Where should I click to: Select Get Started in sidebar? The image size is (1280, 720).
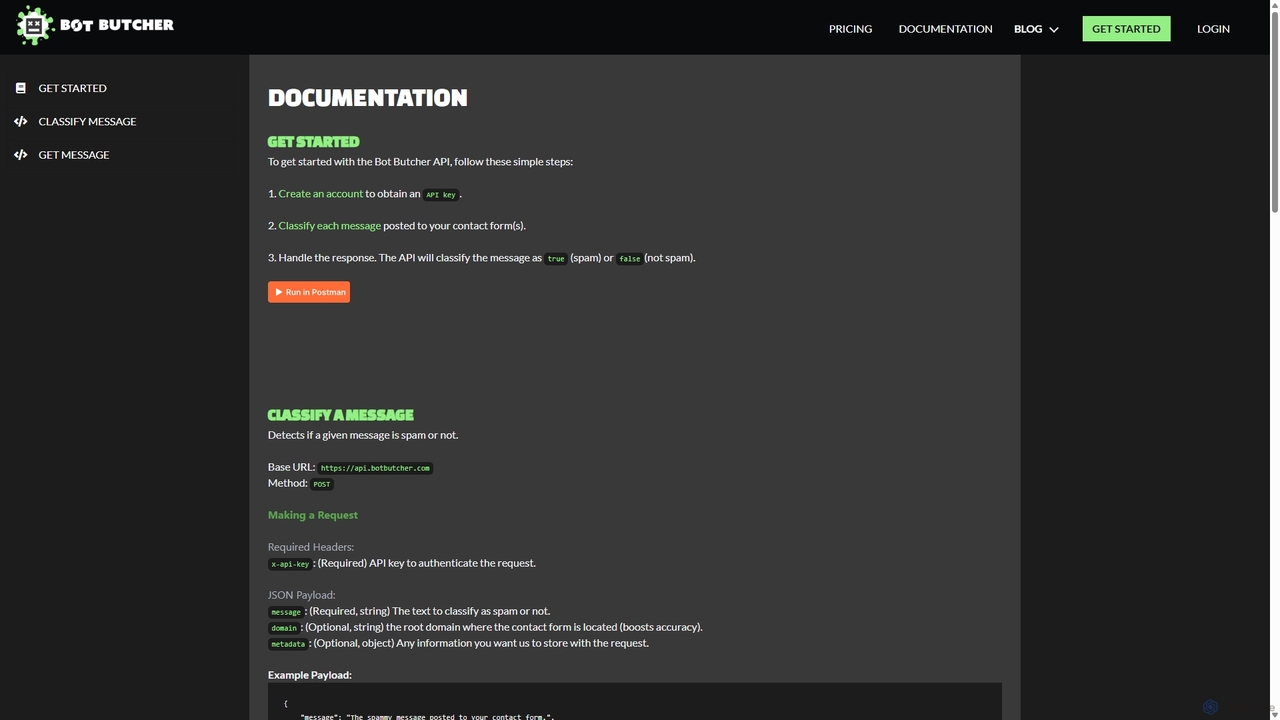72,88
